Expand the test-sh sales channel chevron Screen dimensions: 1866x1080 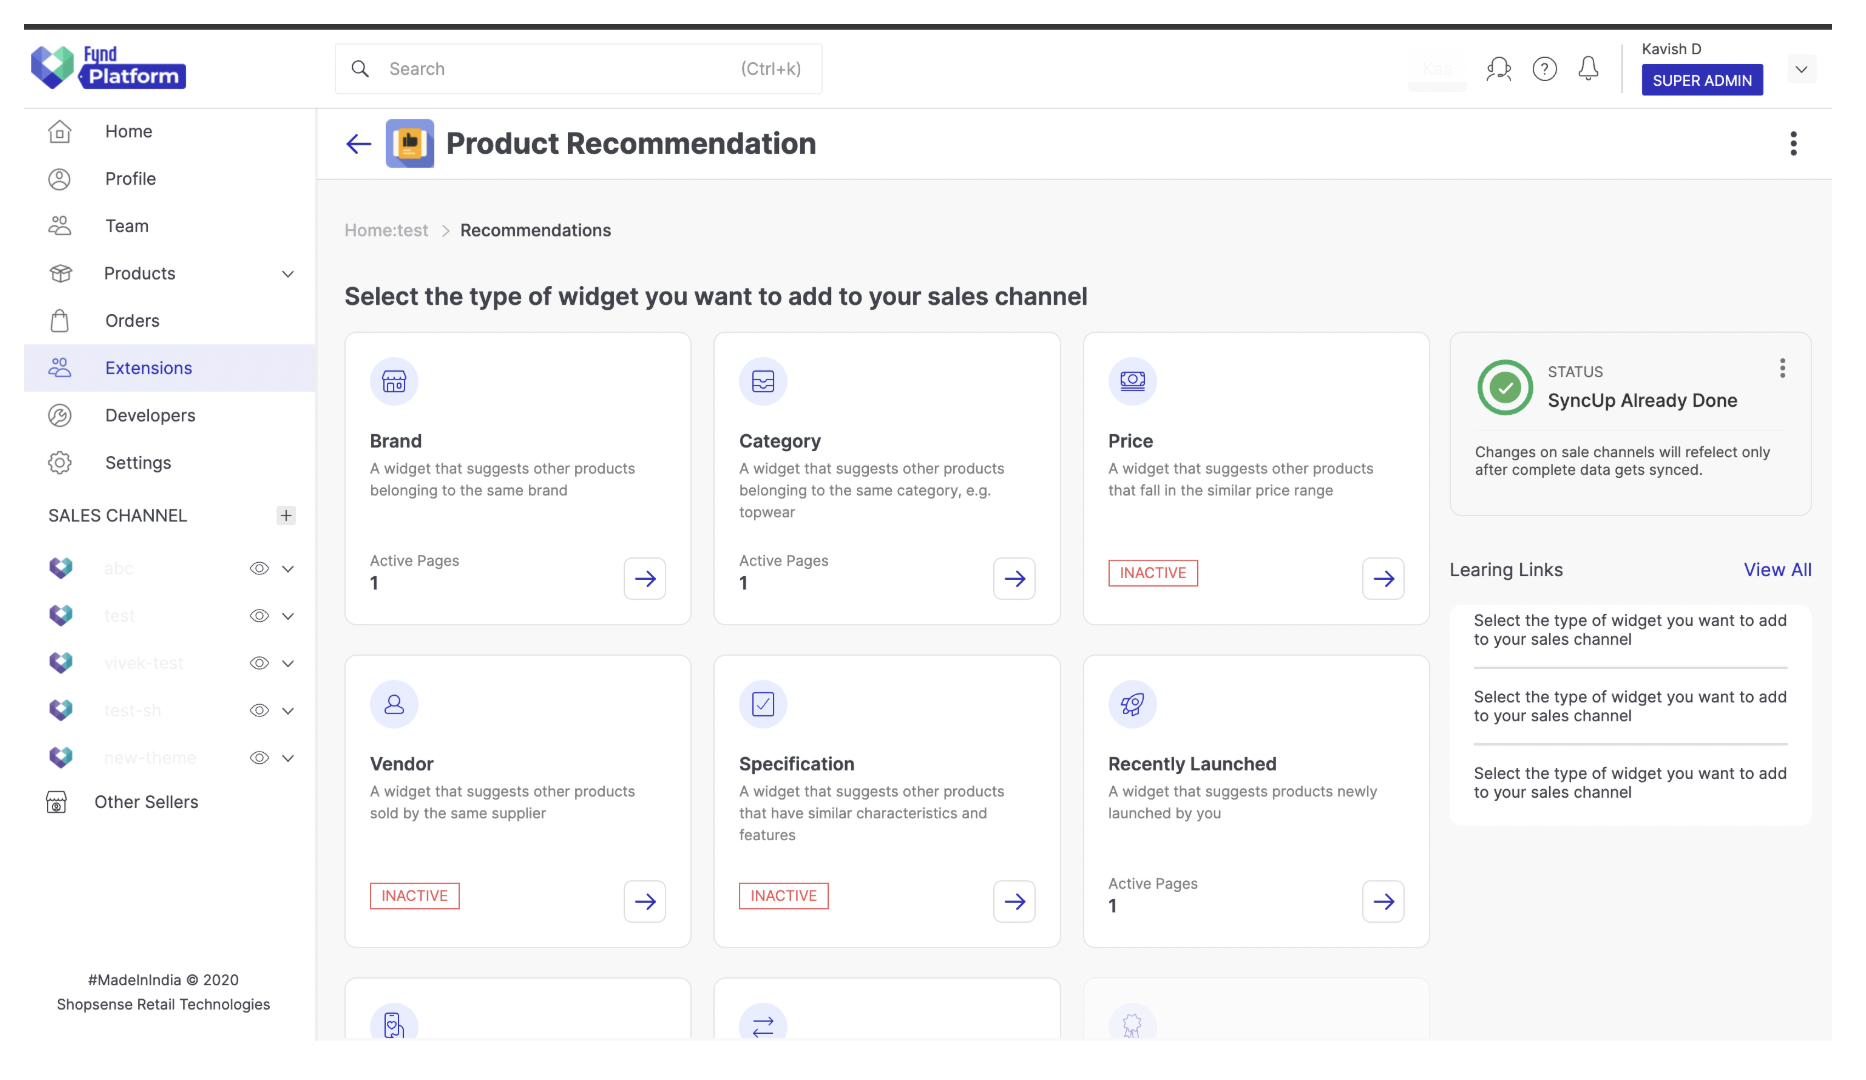click(x=288, y=710)
